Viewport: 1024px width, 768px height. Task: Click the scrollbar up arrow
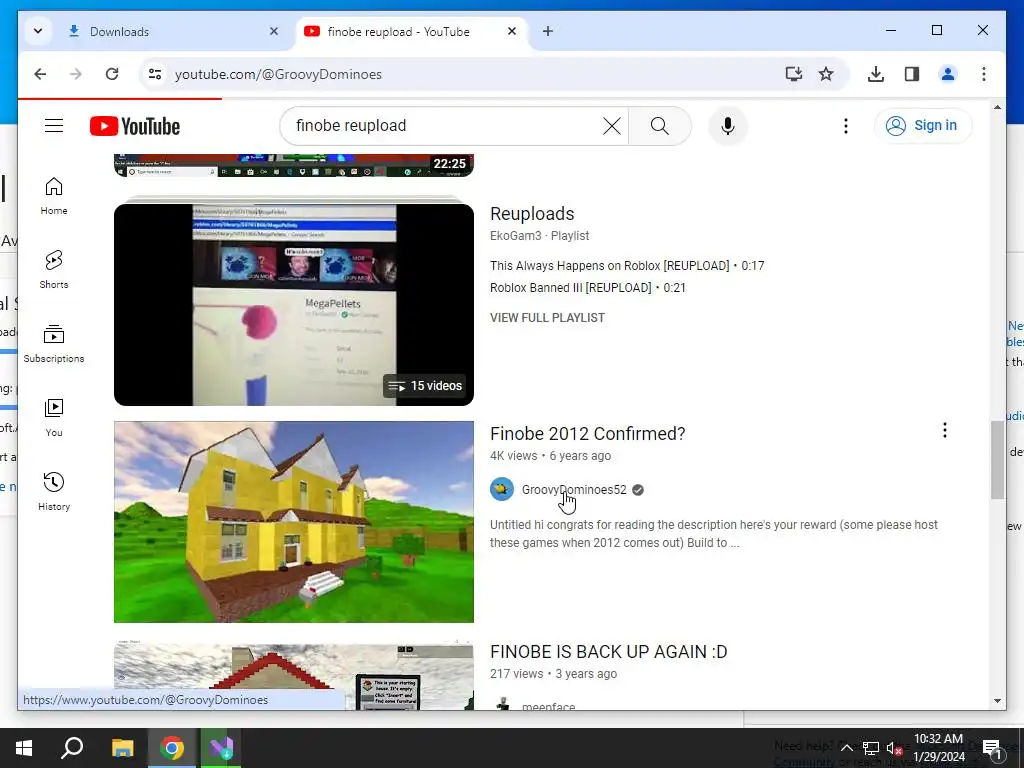[x=997, y=107]
